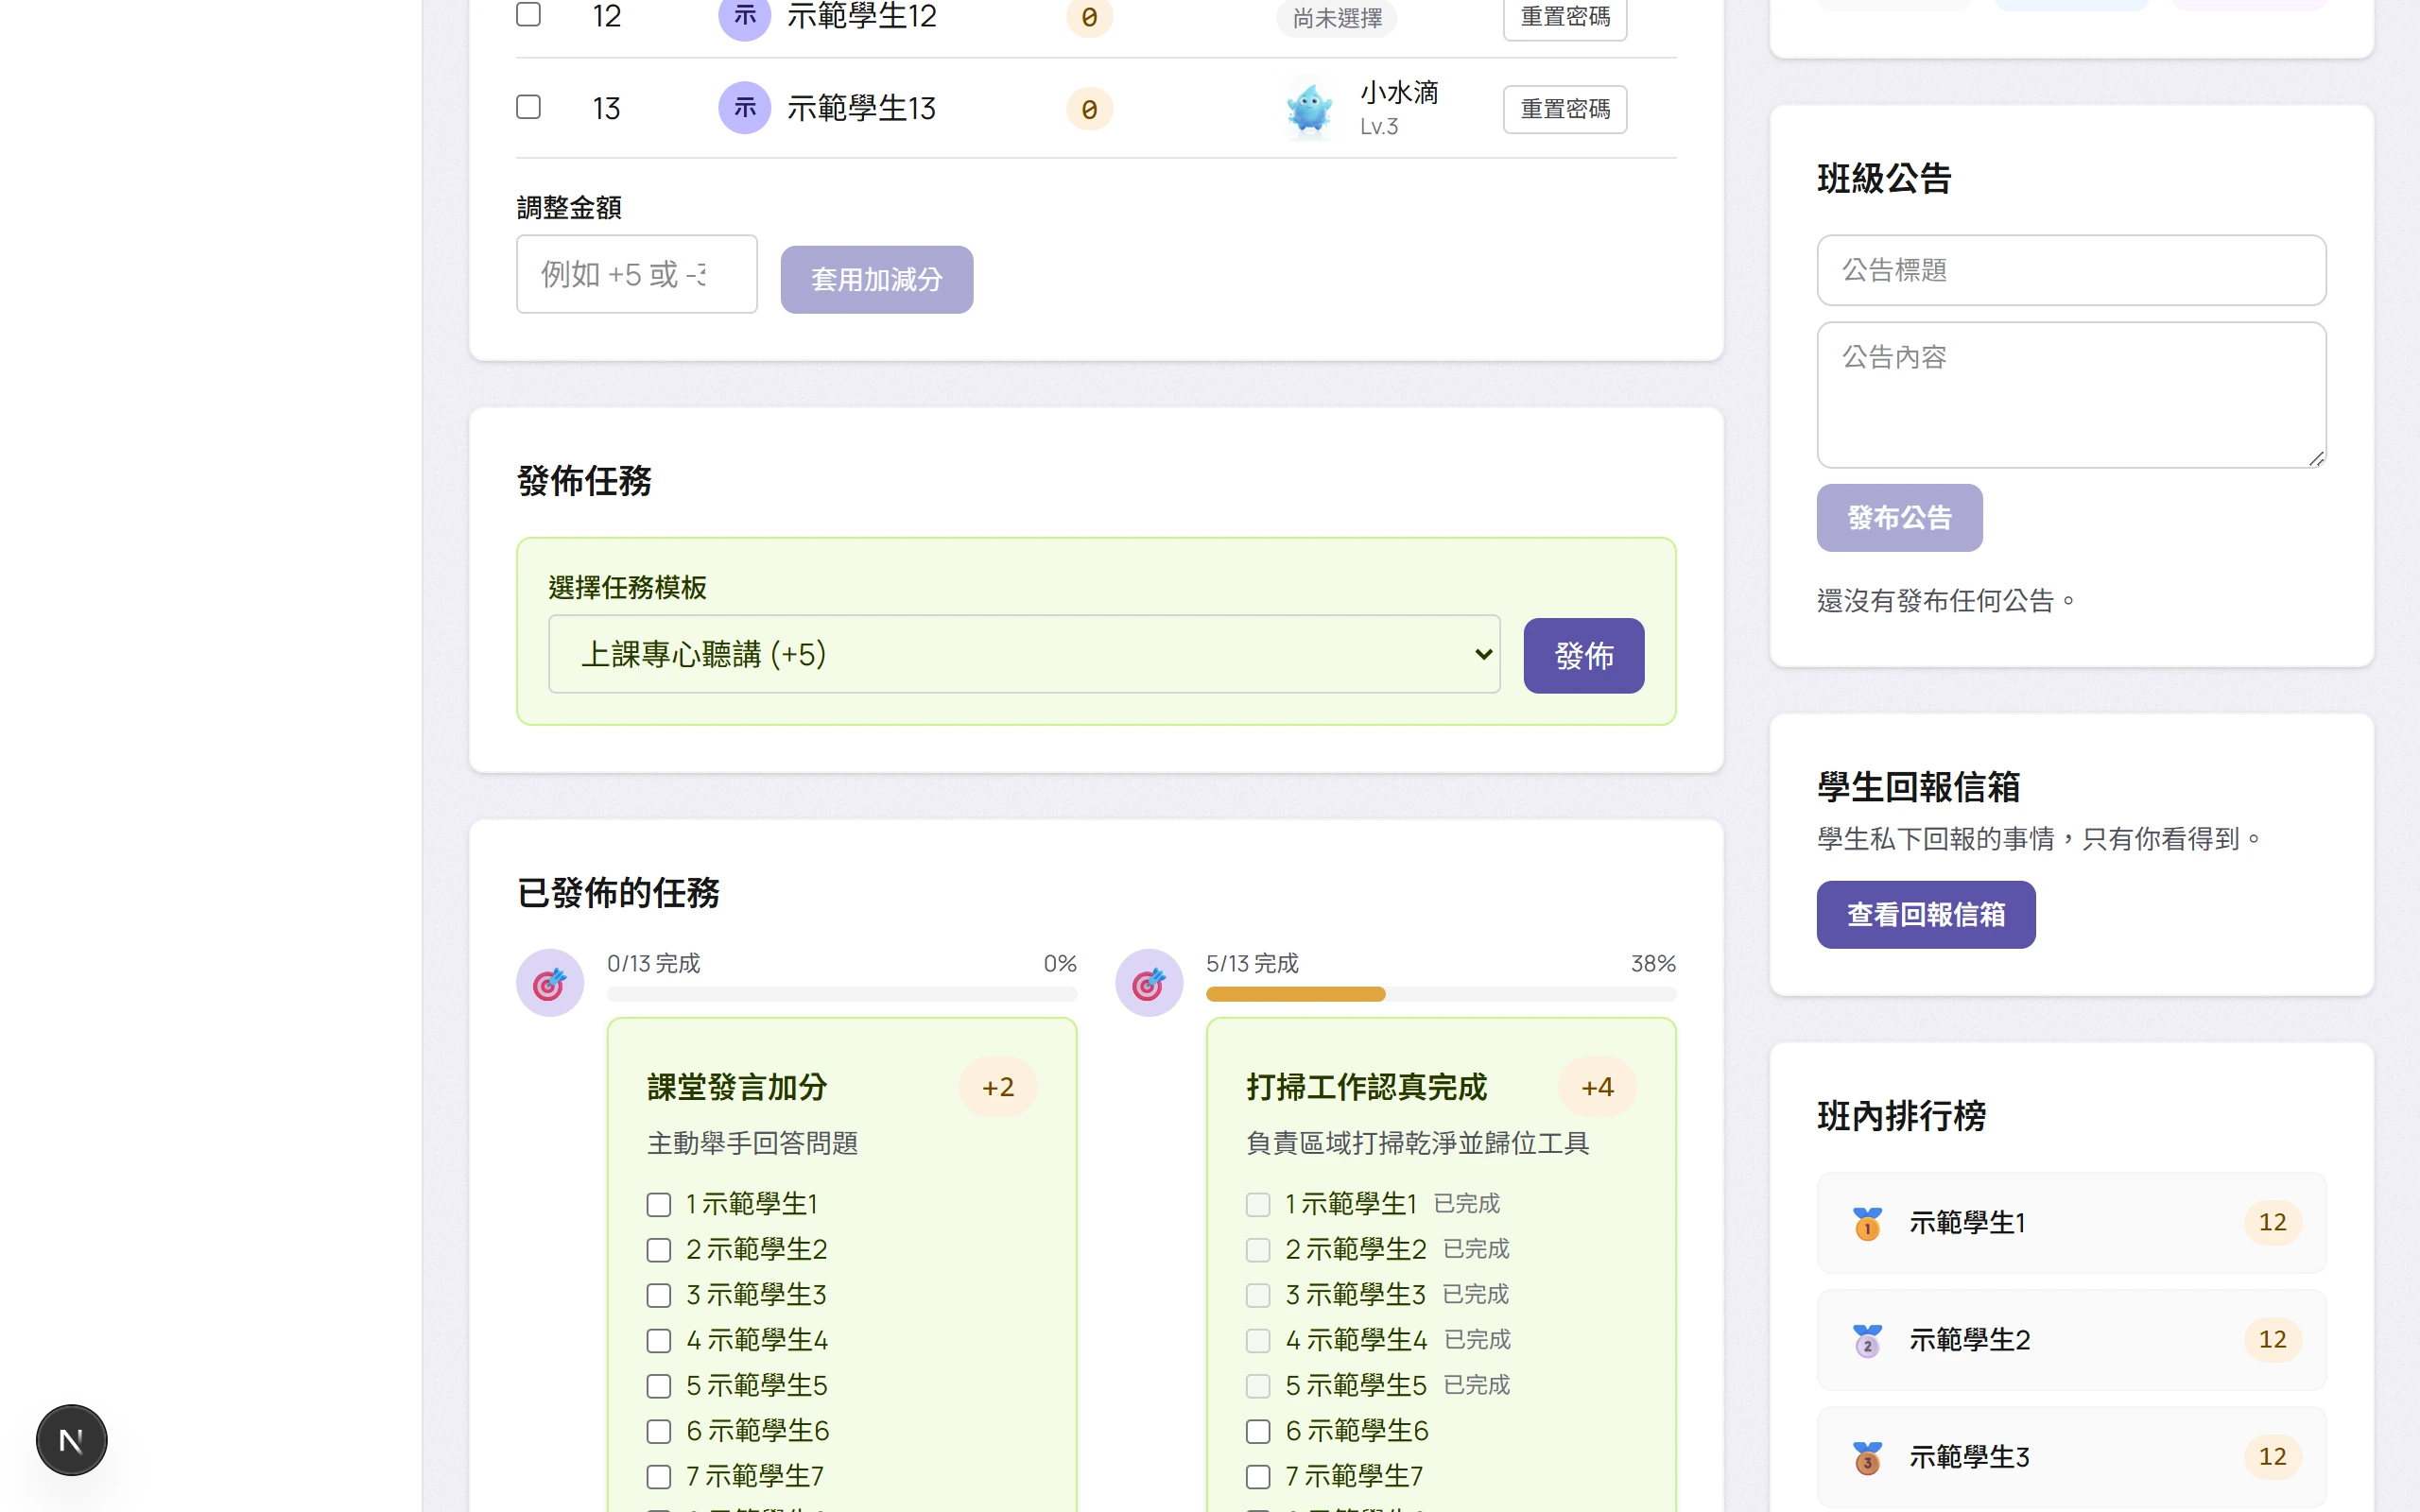Click the 發佈 task button
The image size is (2420, 1512).
(x=1584, y=656)
